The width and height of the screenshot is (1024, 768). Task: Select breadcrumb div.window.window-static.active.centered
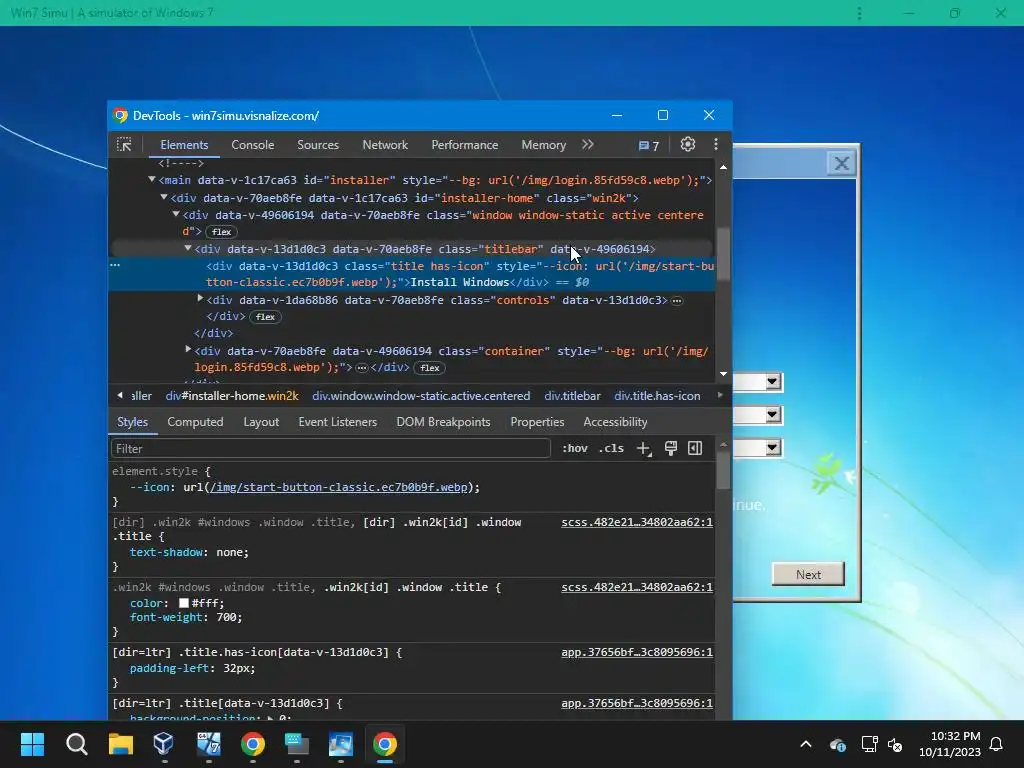point(421,396)
